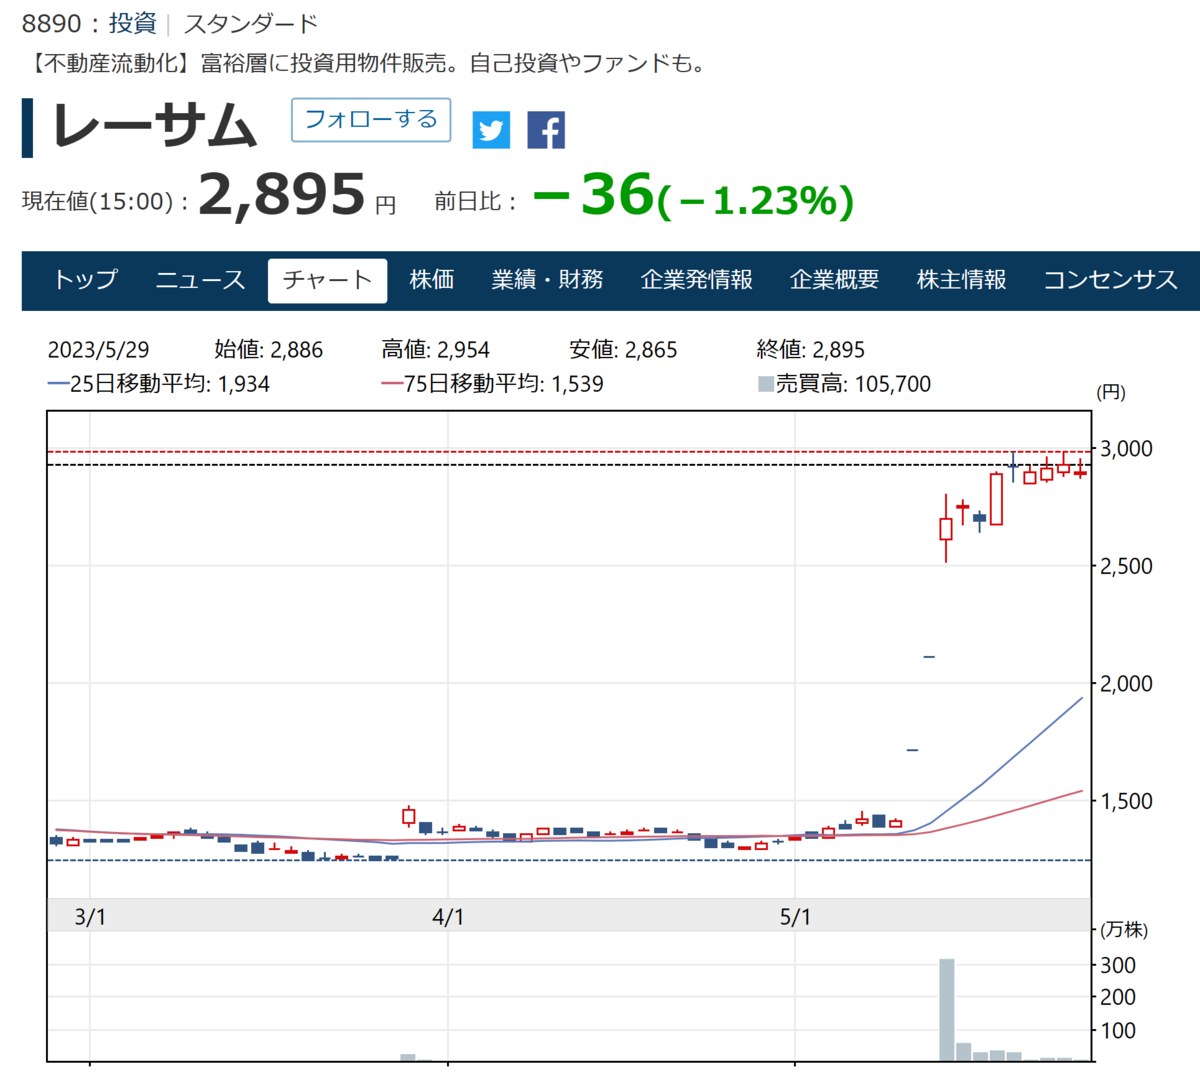Open the 企業概要 tab

[x=835, y=280]
